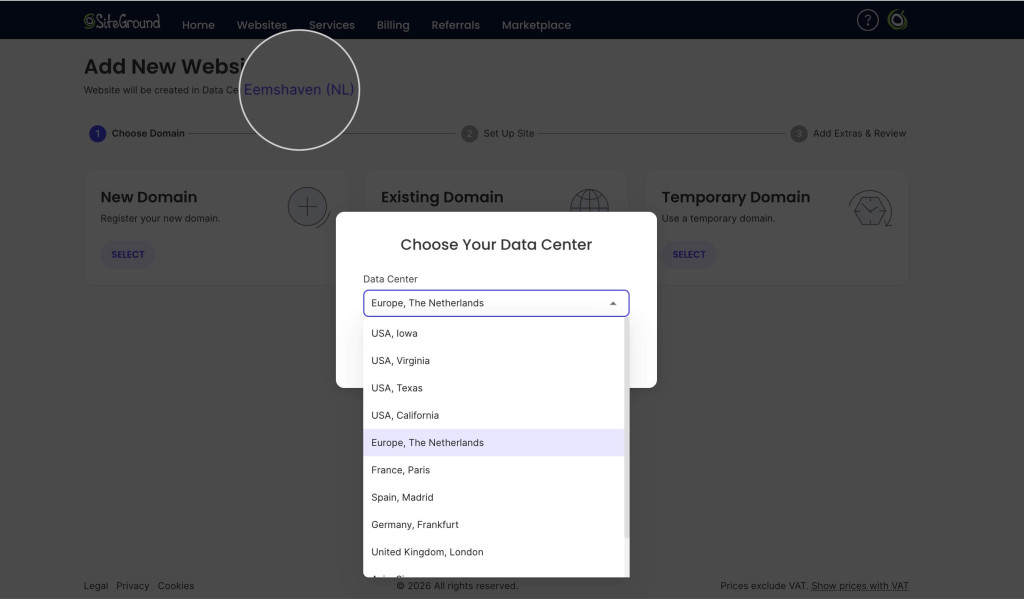The width and height of the screenshot is (1024, 599).
Task: Choose France, Paris data center
Action: coord(494,470)
